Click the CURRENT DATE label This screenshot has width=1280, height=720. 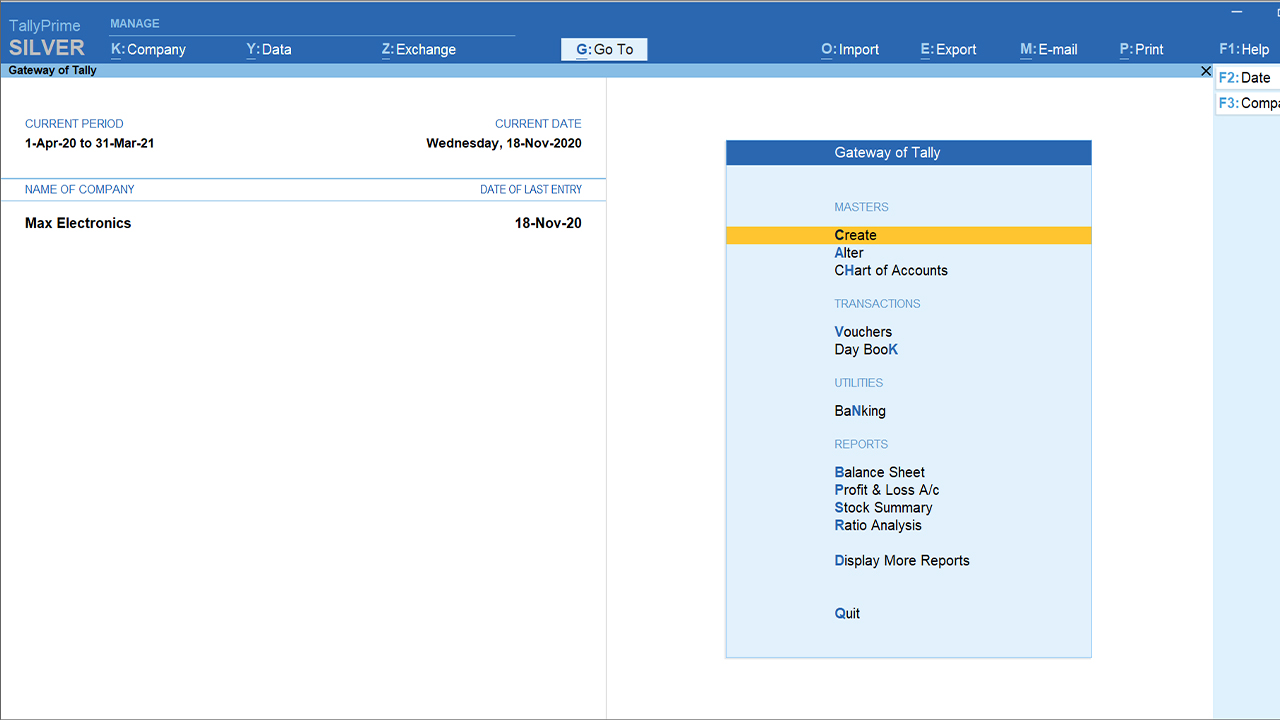pyautogui.click(x=538, y=124)
